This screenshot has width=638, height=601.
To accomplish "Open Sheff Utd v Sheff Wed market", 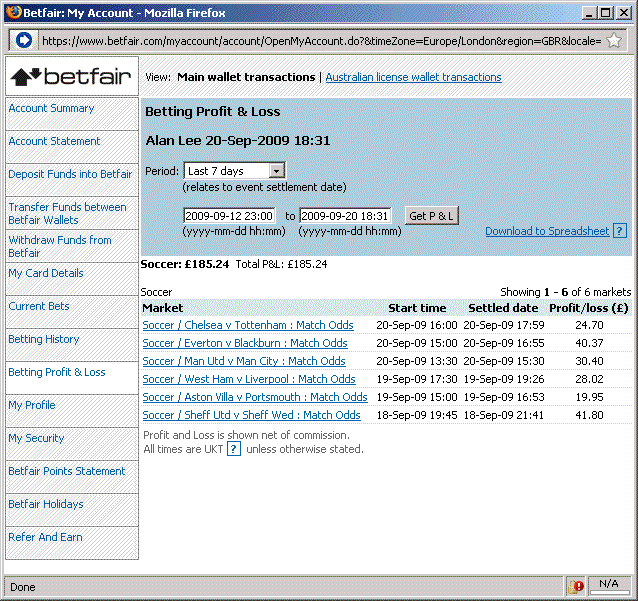I will tap(251, 415).
